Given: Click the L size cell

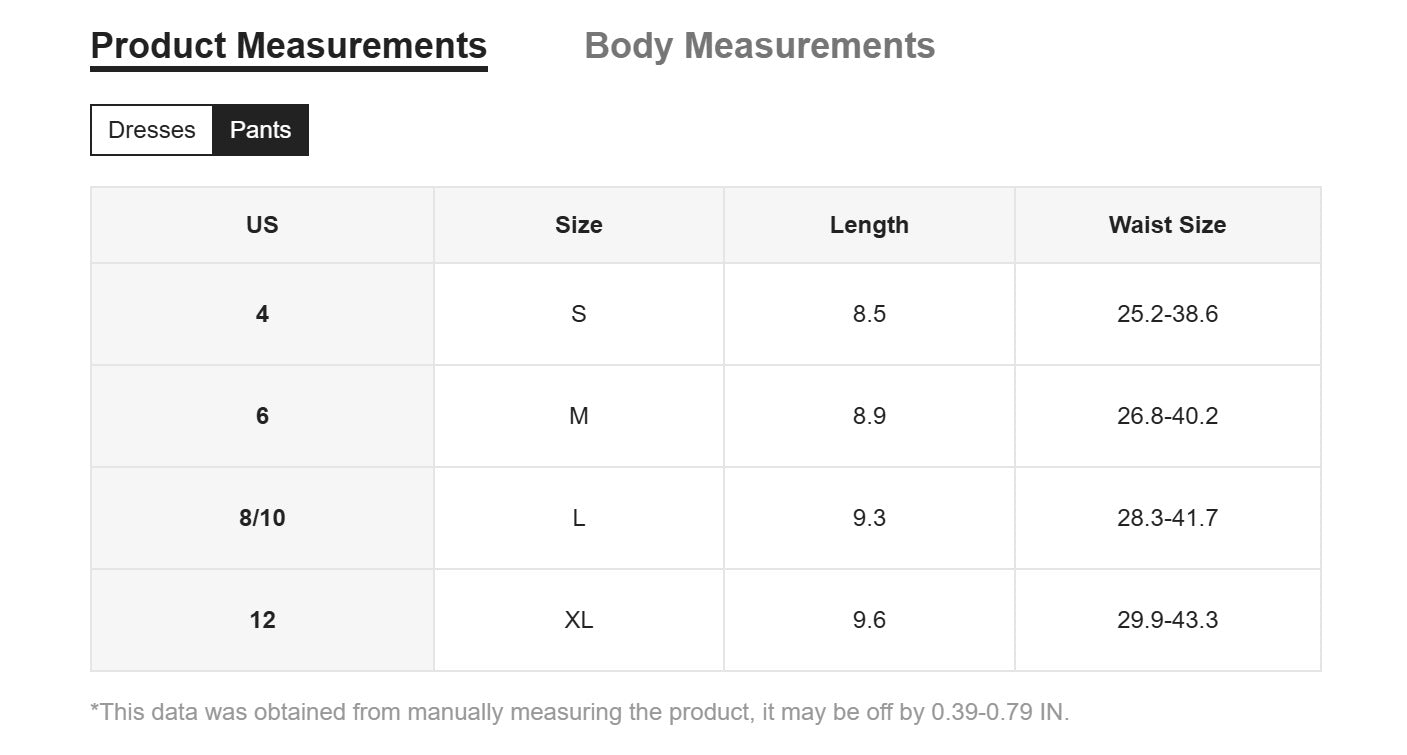Looking at the screenshot, I should [x=578, y=518].
